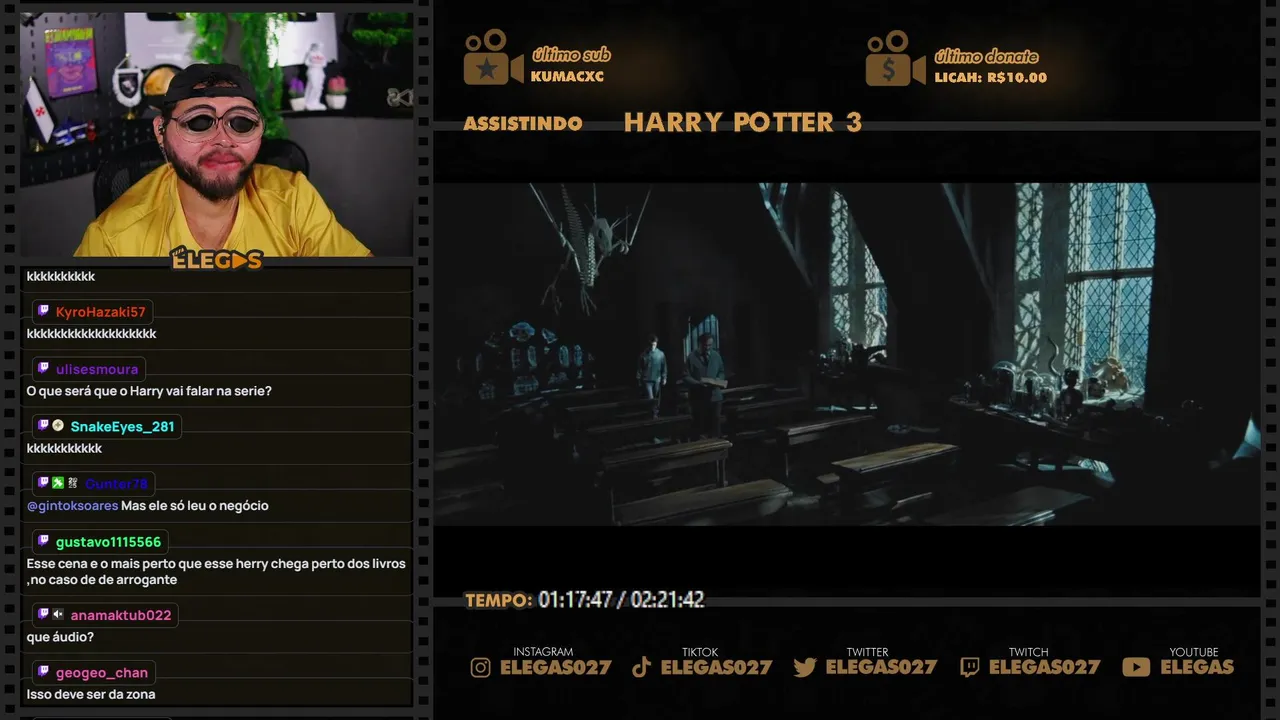Click the Harry Potter movie video frame

(847, 353)
